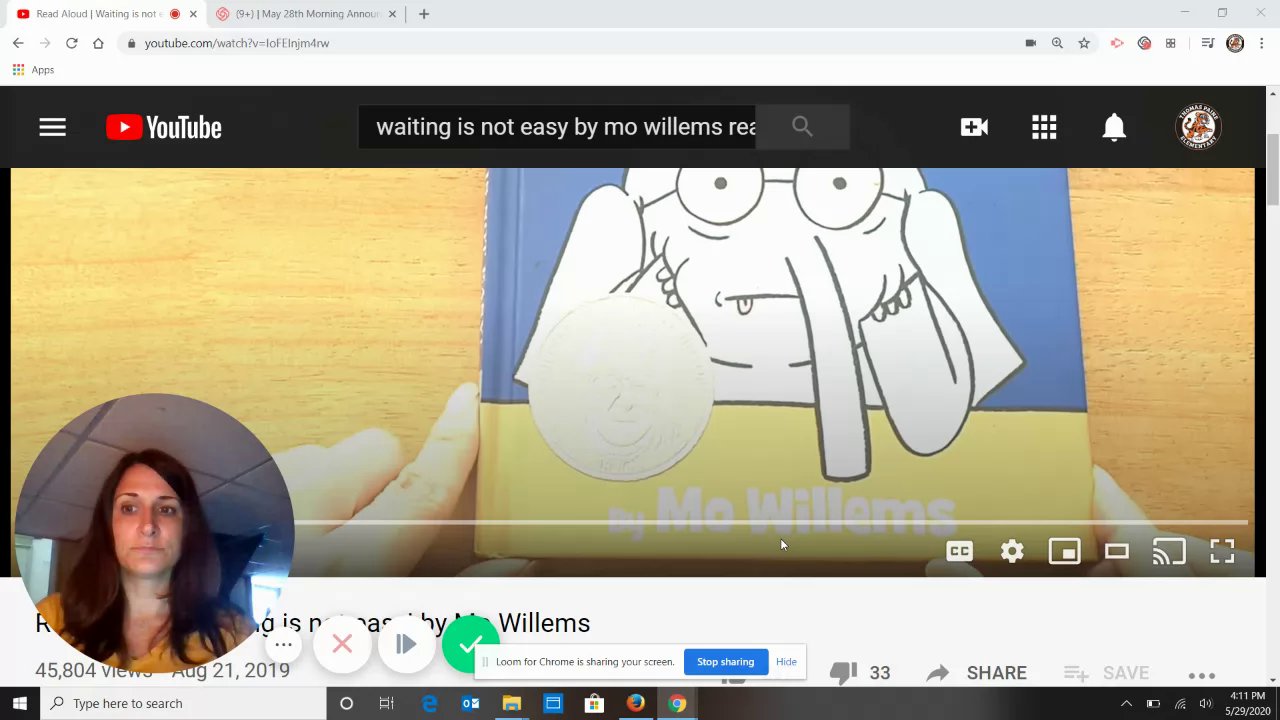Enter fullscreen on the video player
Screen dimensions: 1280x720
click(1222, 551)
